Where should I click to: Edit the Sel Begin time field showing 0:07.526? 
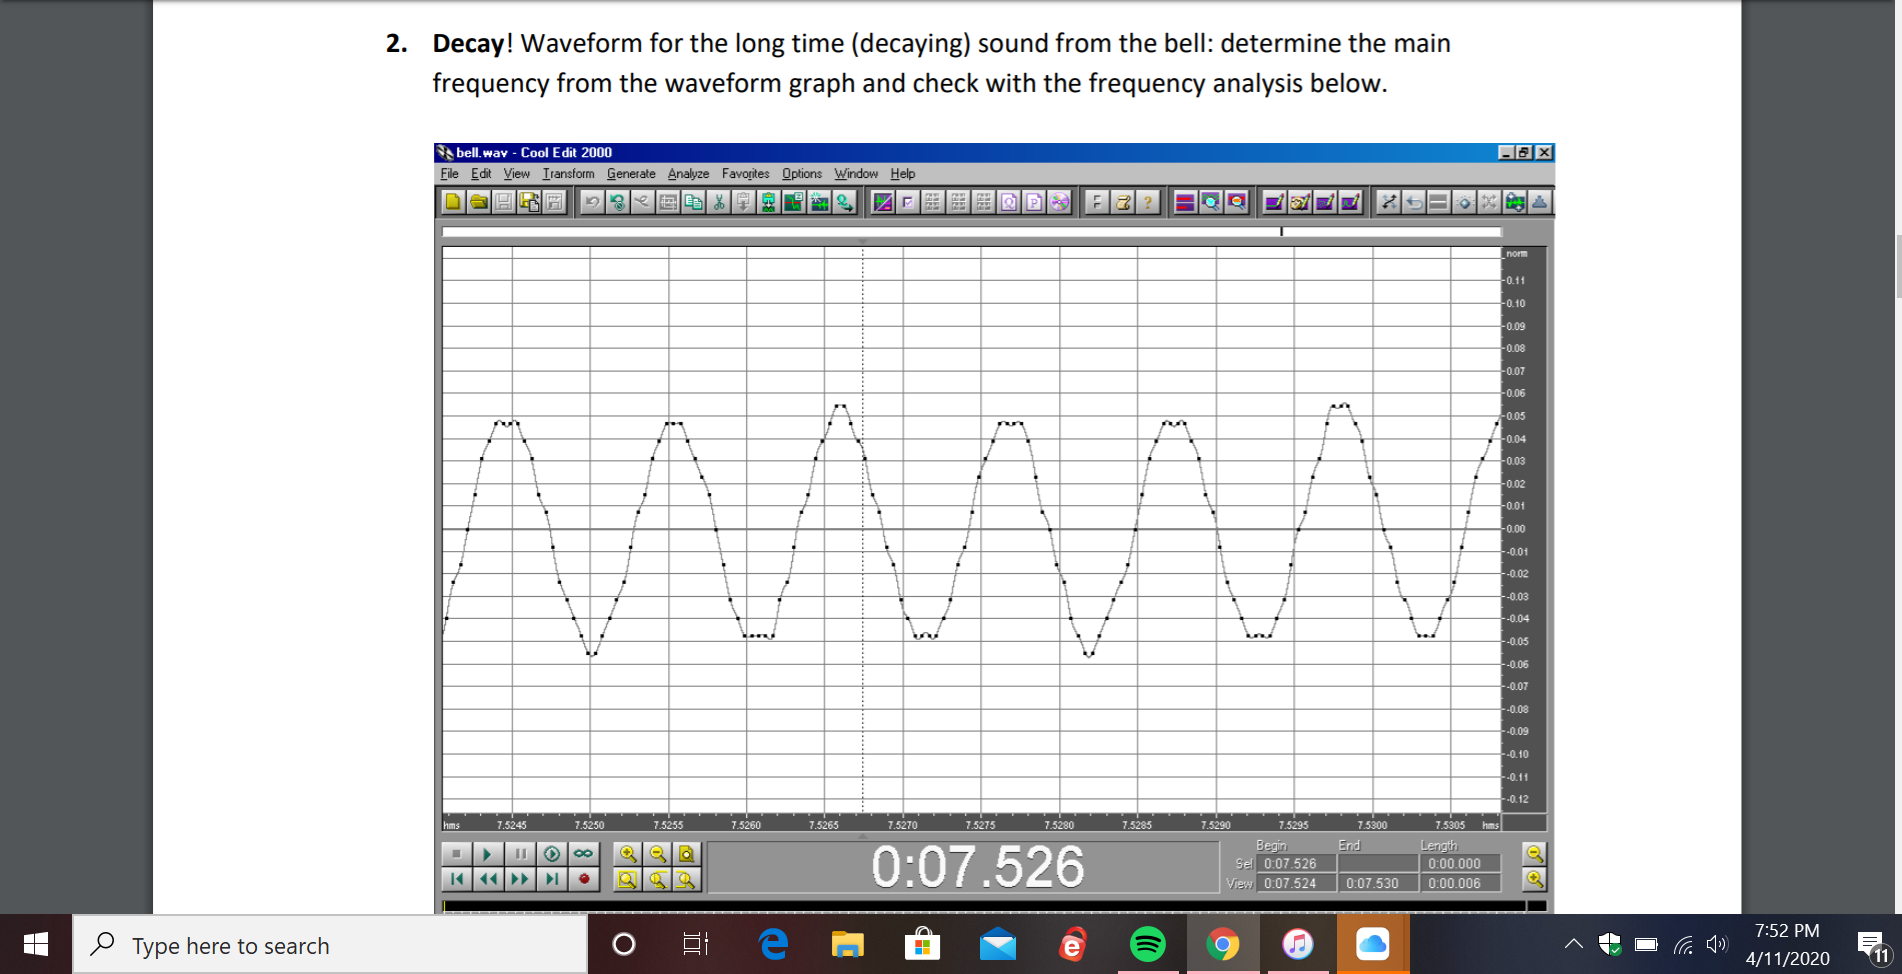1297,863
